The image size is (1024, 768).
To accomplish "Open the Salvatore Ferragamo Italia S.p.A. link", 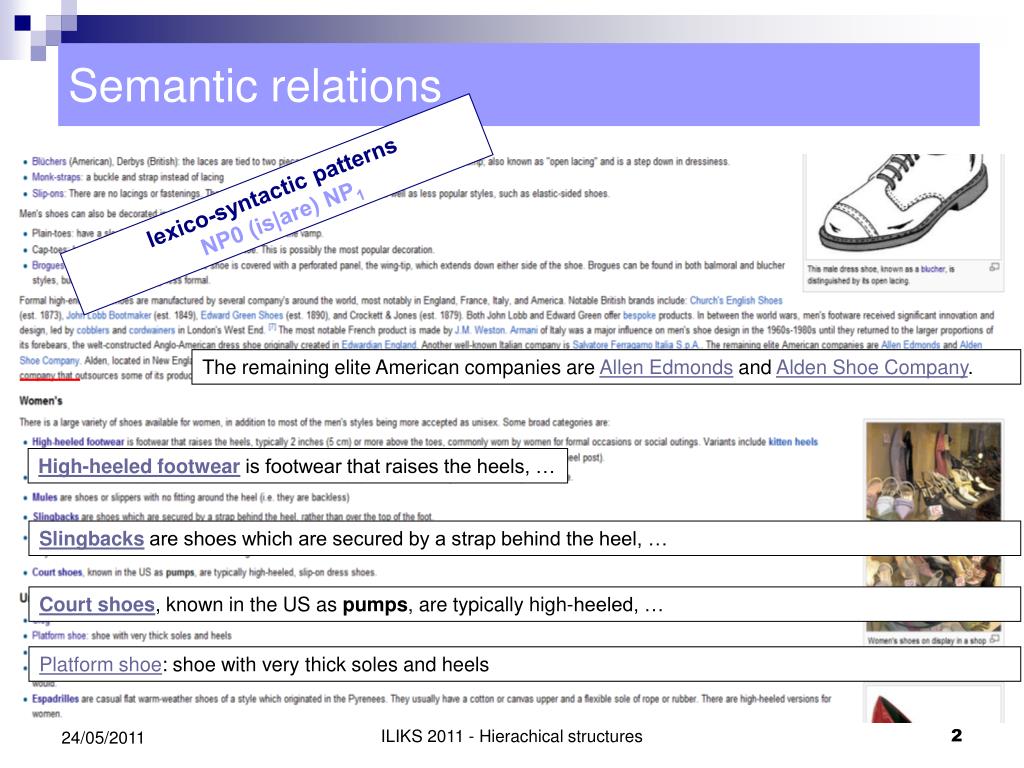I will click(x=636, y=345).
